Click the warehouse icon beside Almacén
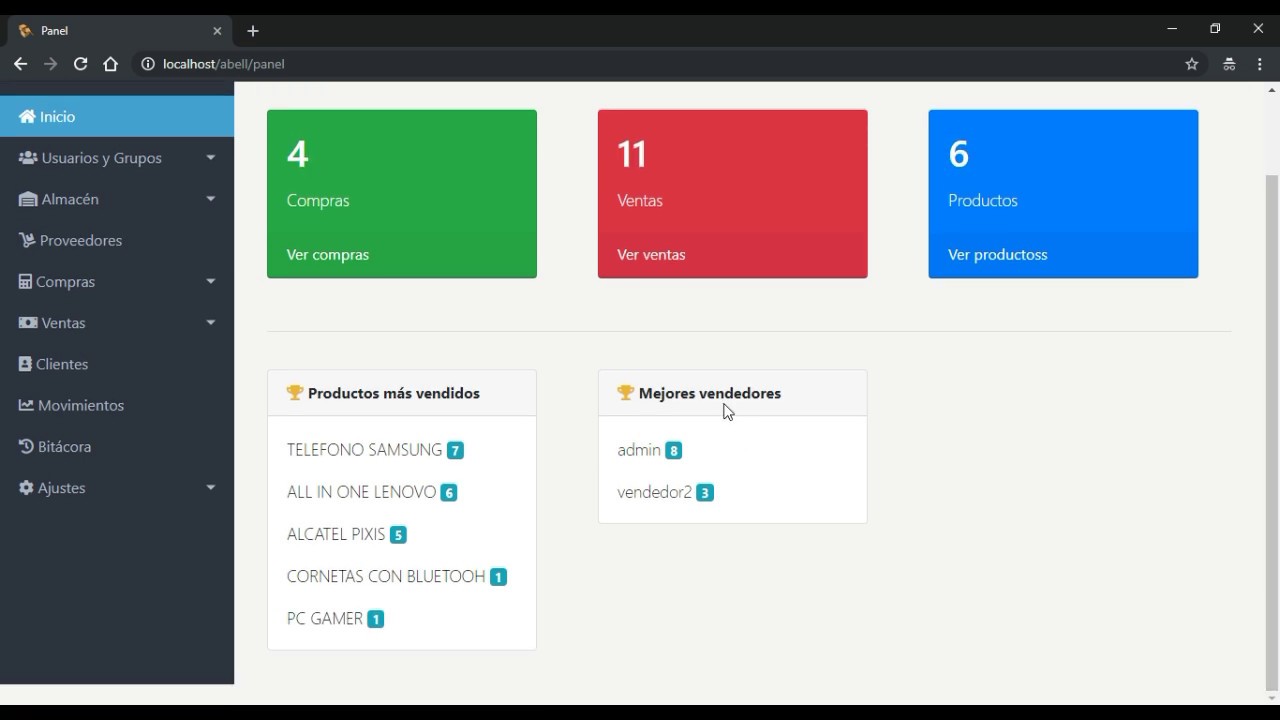This screenshot has height=720, width=1280. (28, 199)
